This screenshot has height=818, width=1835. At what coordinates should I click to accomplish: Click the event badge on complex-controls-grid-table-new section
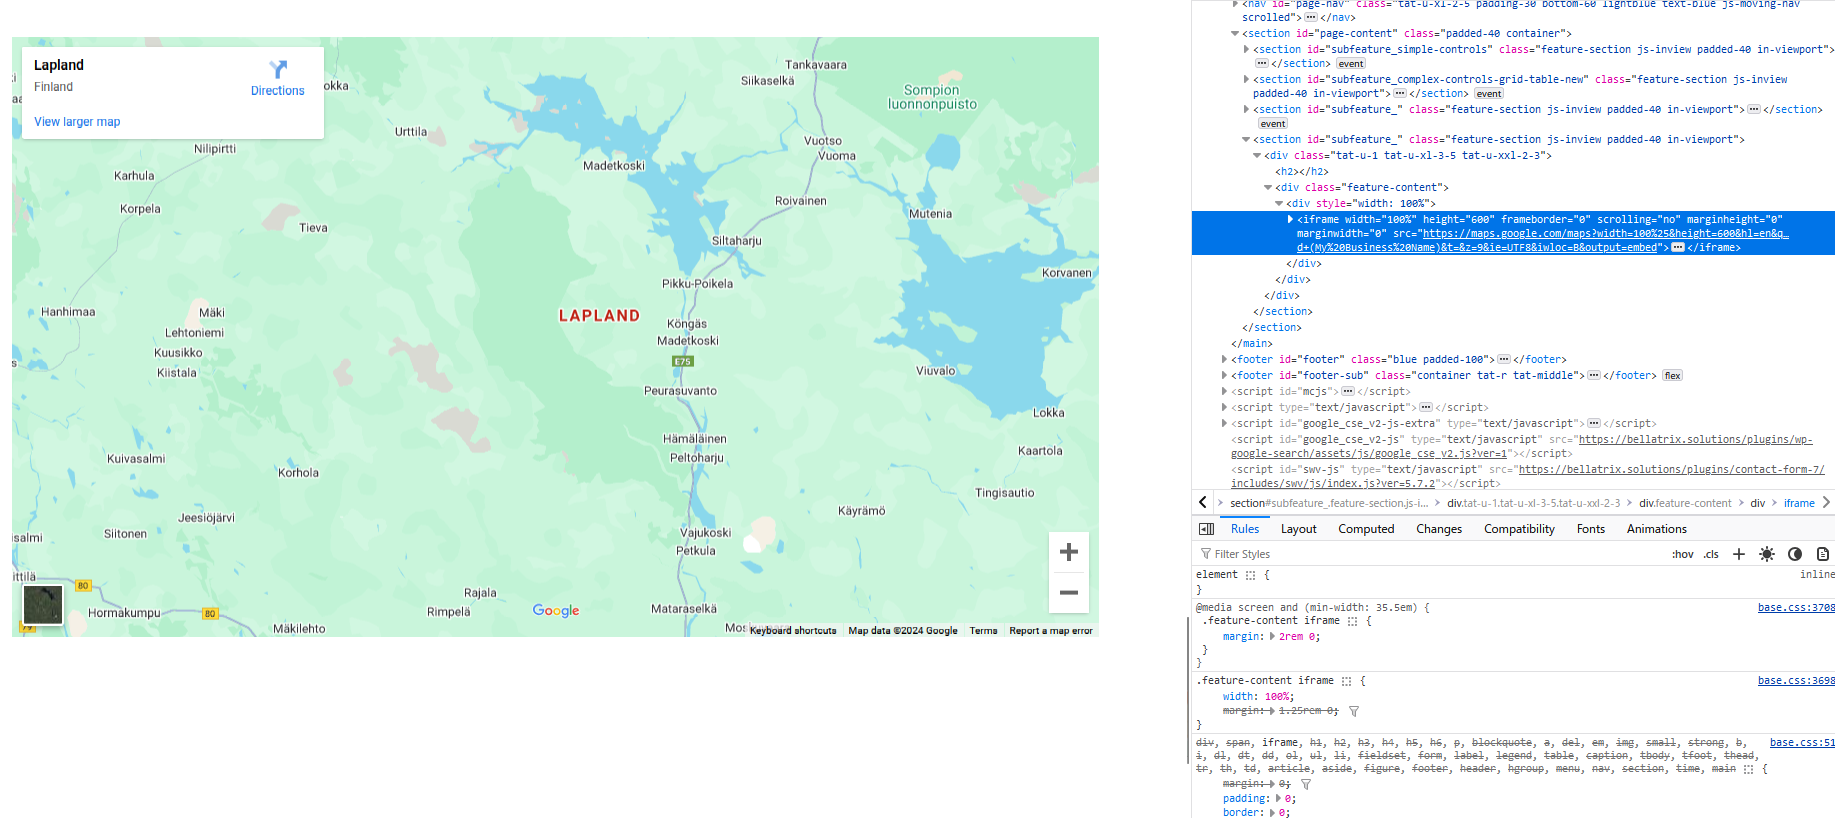pos(1489,94)
